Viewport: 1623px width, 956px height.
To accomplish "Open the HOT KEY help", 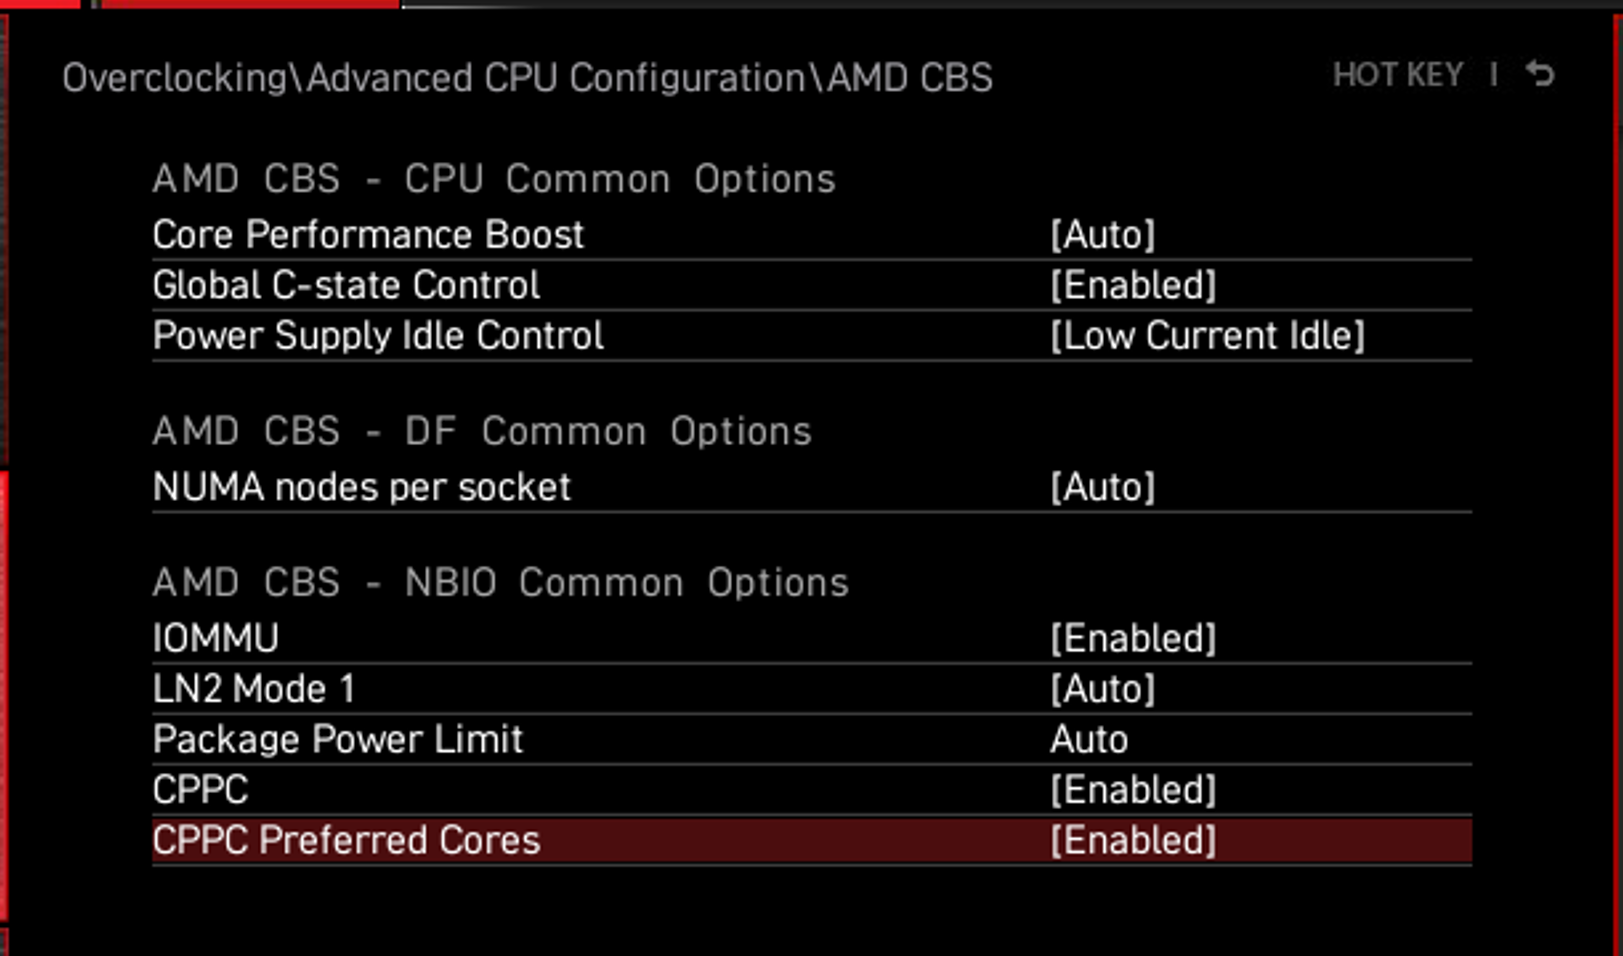I will (x=1397, y=75).
